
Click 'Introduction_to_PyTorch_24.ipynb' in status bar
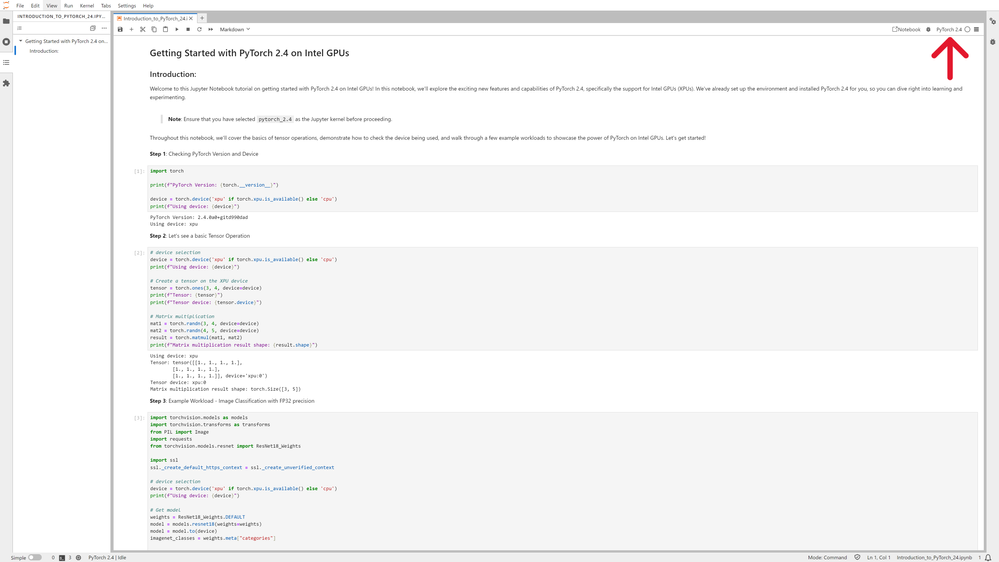click(934, 558)
